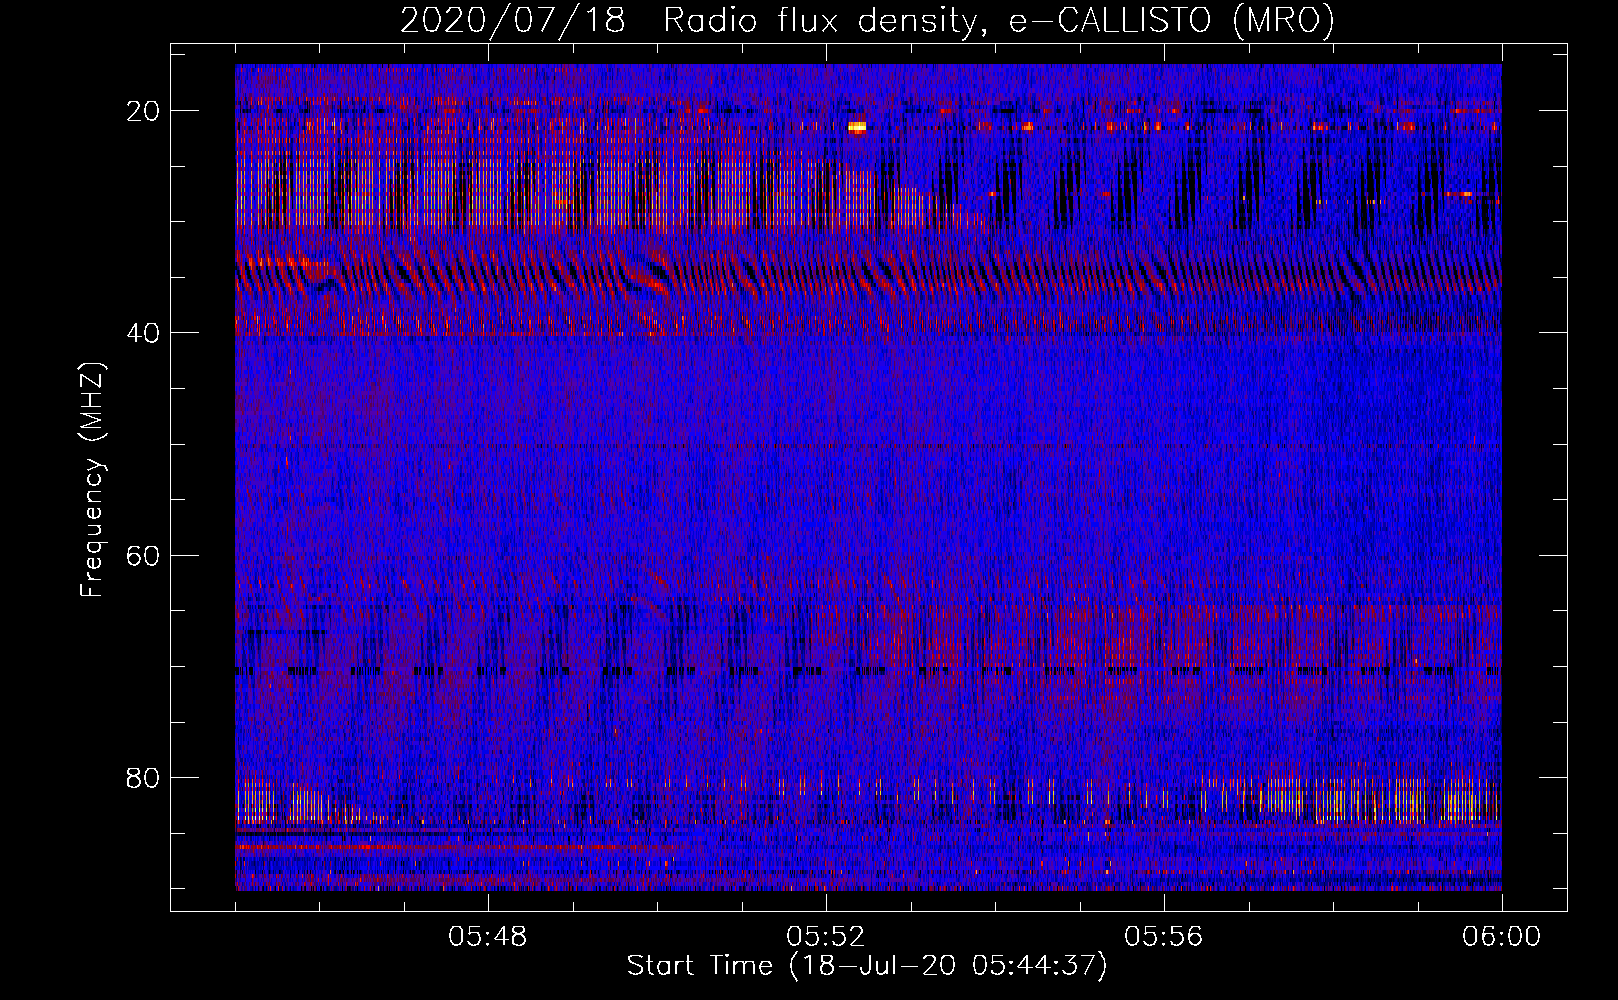Screen dimensions: 1618x1000
Task: Click the 80 MHz frequency tick label
Action: click(143, 777)
